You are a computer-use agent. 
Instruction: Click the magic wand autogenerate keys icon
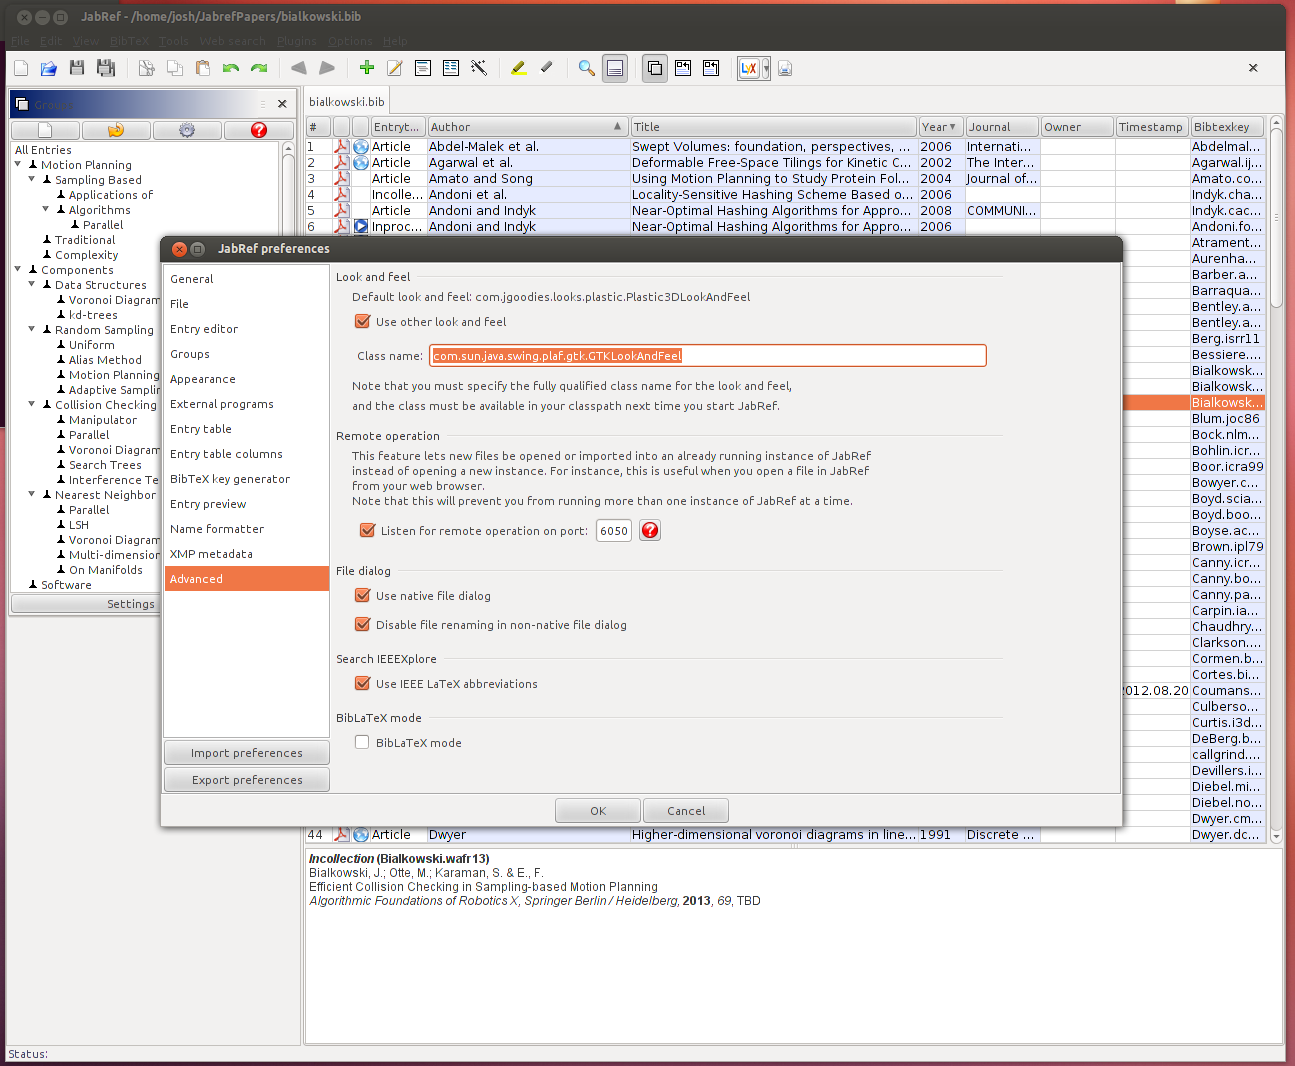[479, 68]
